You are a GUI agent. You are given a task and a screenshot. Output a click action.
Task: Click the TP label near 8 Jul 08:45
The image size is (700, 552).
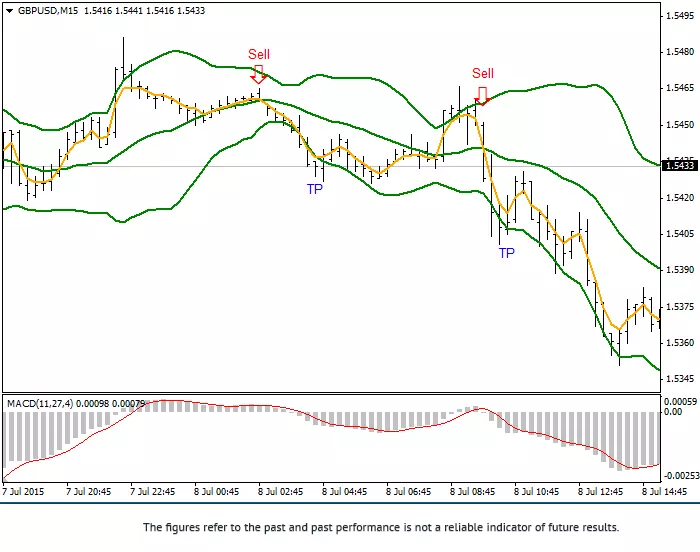coord(507,253)
